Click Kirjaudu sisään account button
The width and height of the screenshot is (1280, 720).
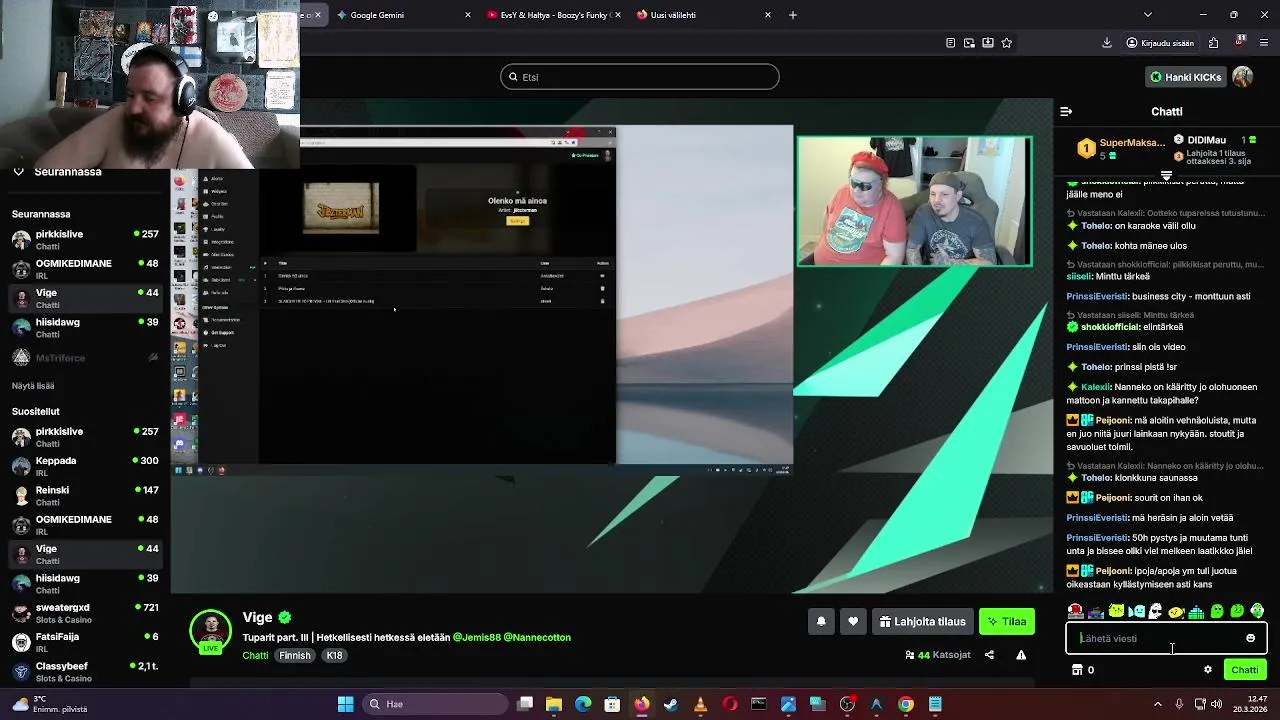[x=1160, y=43]
